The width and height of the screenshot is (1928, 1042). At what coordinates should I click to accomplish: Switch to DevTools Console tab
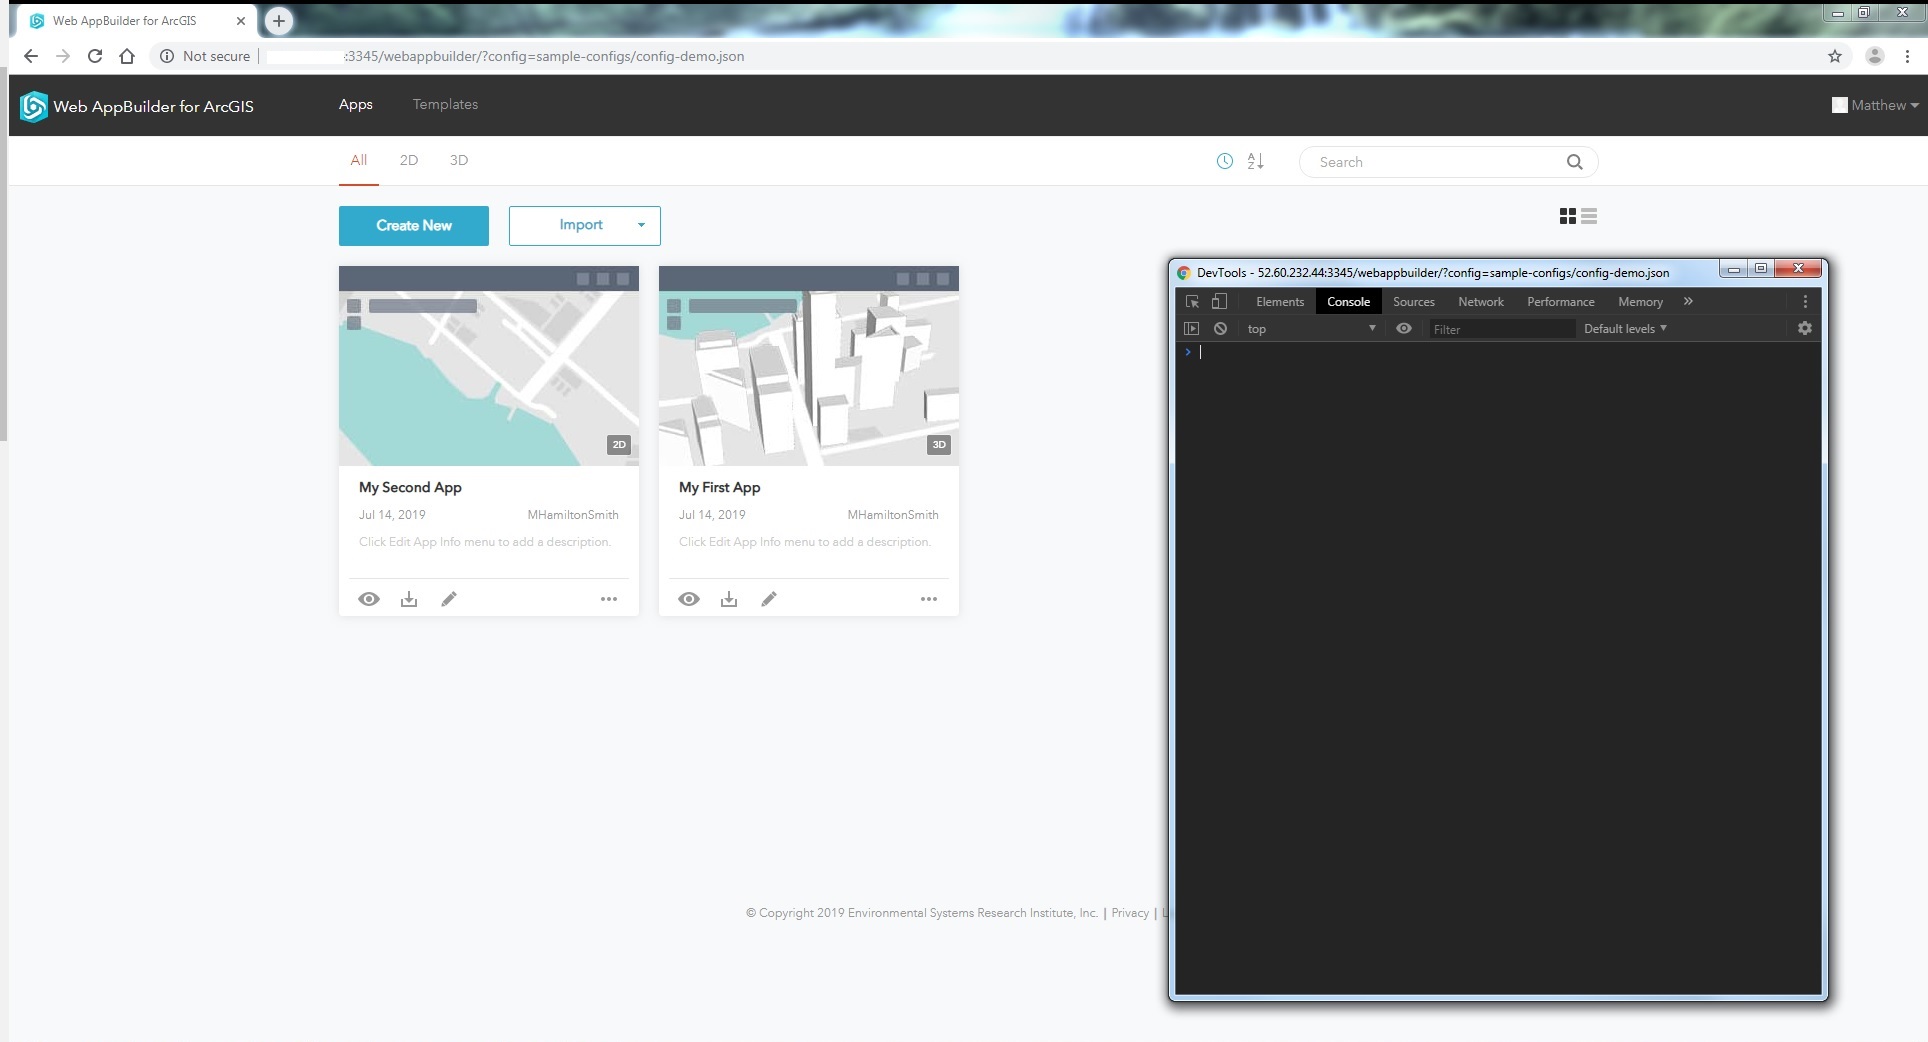coord(1348,301)
